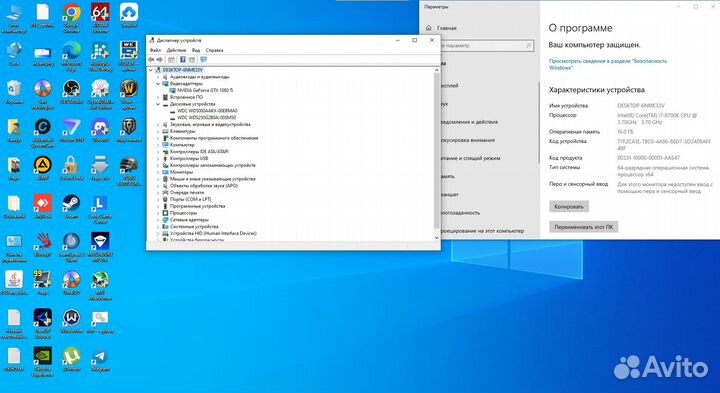Viewport: 720px width, 393px height.
Task: Open the World of Tanks shortcut
Action: pyautogui.click(x=129, y=130)
